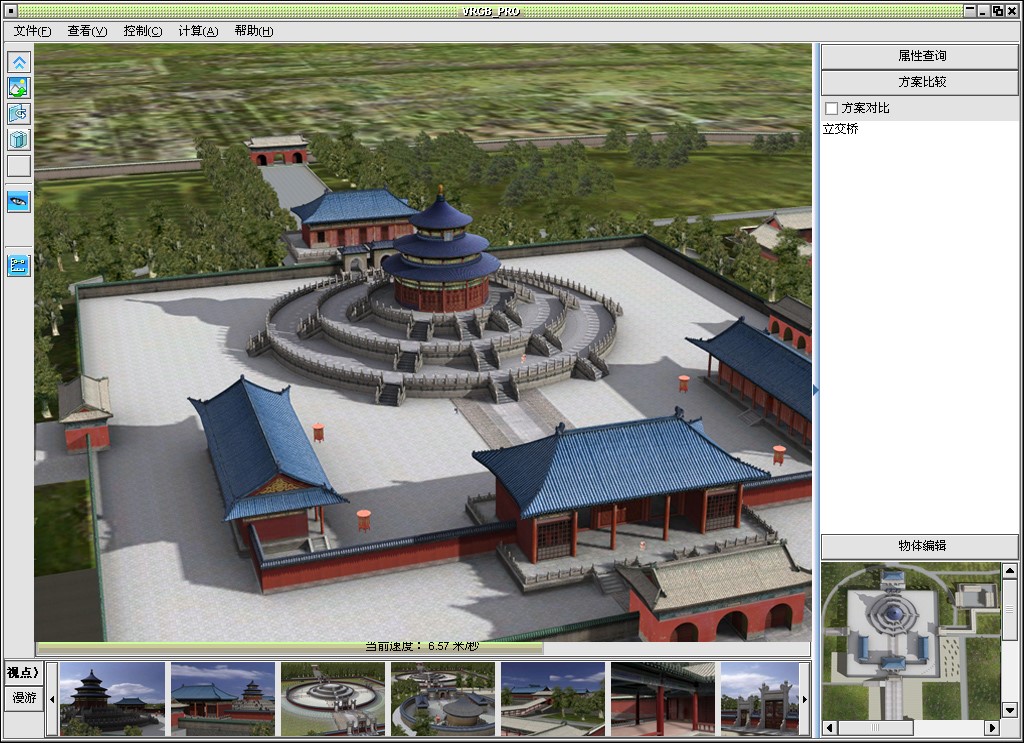Click the measurement ruler icon
The image size is (1024, 743).
click(x=19, y=265)
